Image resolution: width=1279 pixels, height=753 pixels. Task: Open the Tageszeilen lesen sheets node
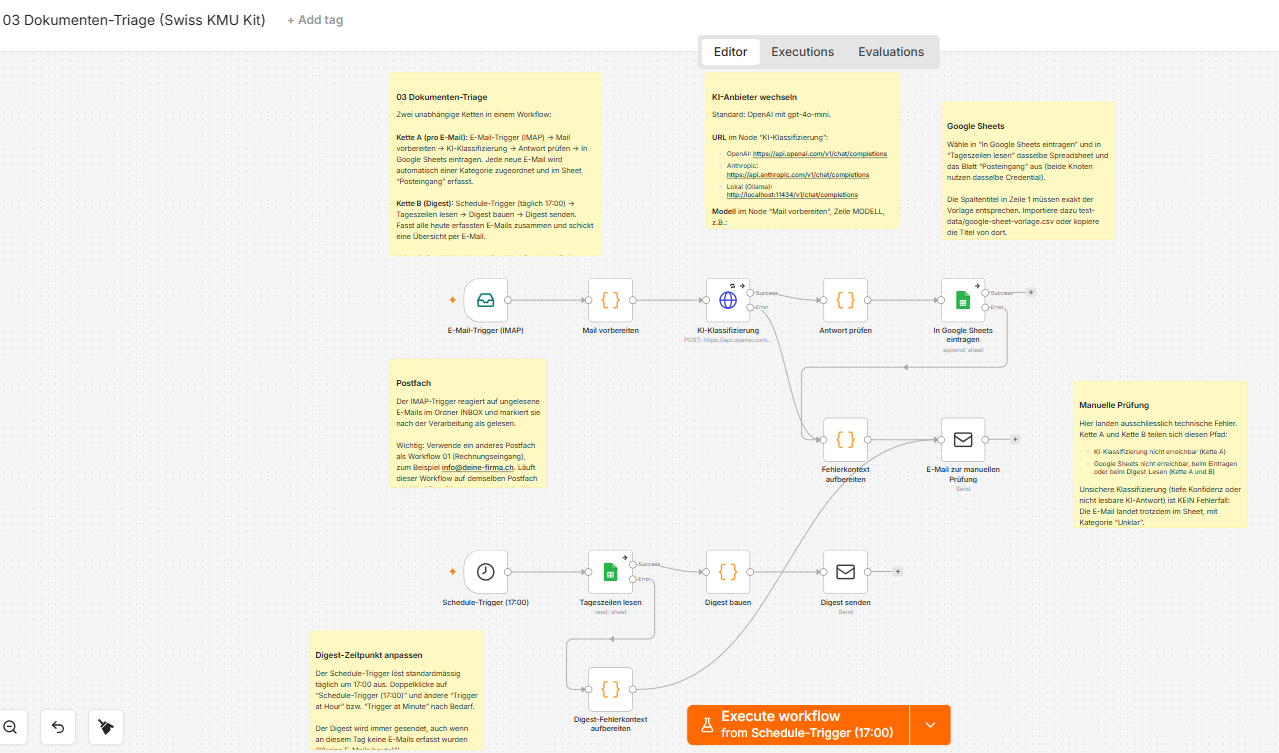(610, 572)
